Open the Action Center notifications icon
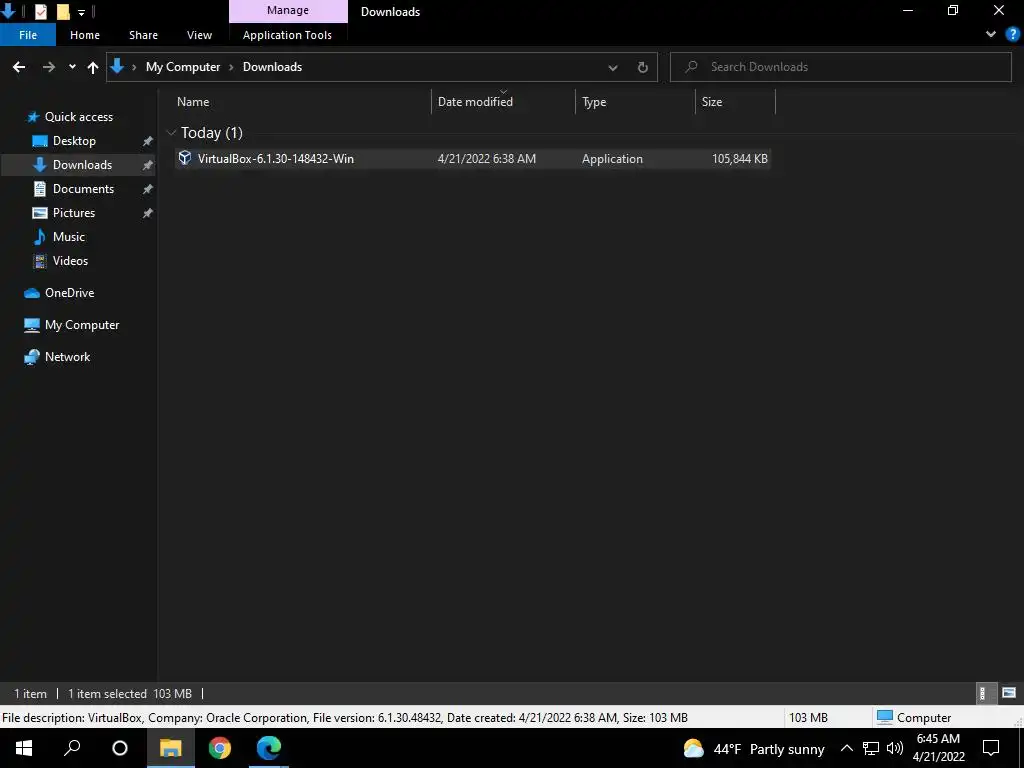The image size is (1024, 768). [991, 748]
